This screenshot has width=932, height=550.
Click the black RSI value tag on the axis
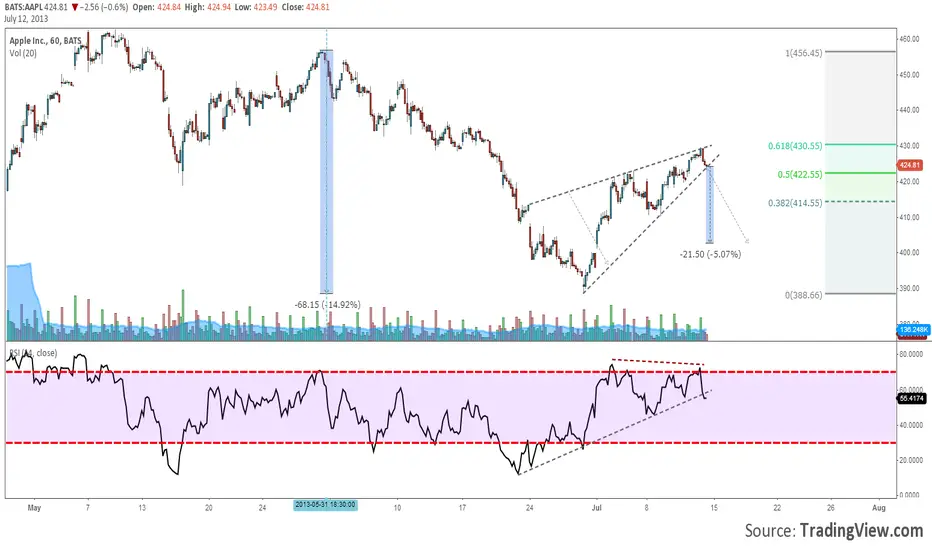[x=912, y=398]
